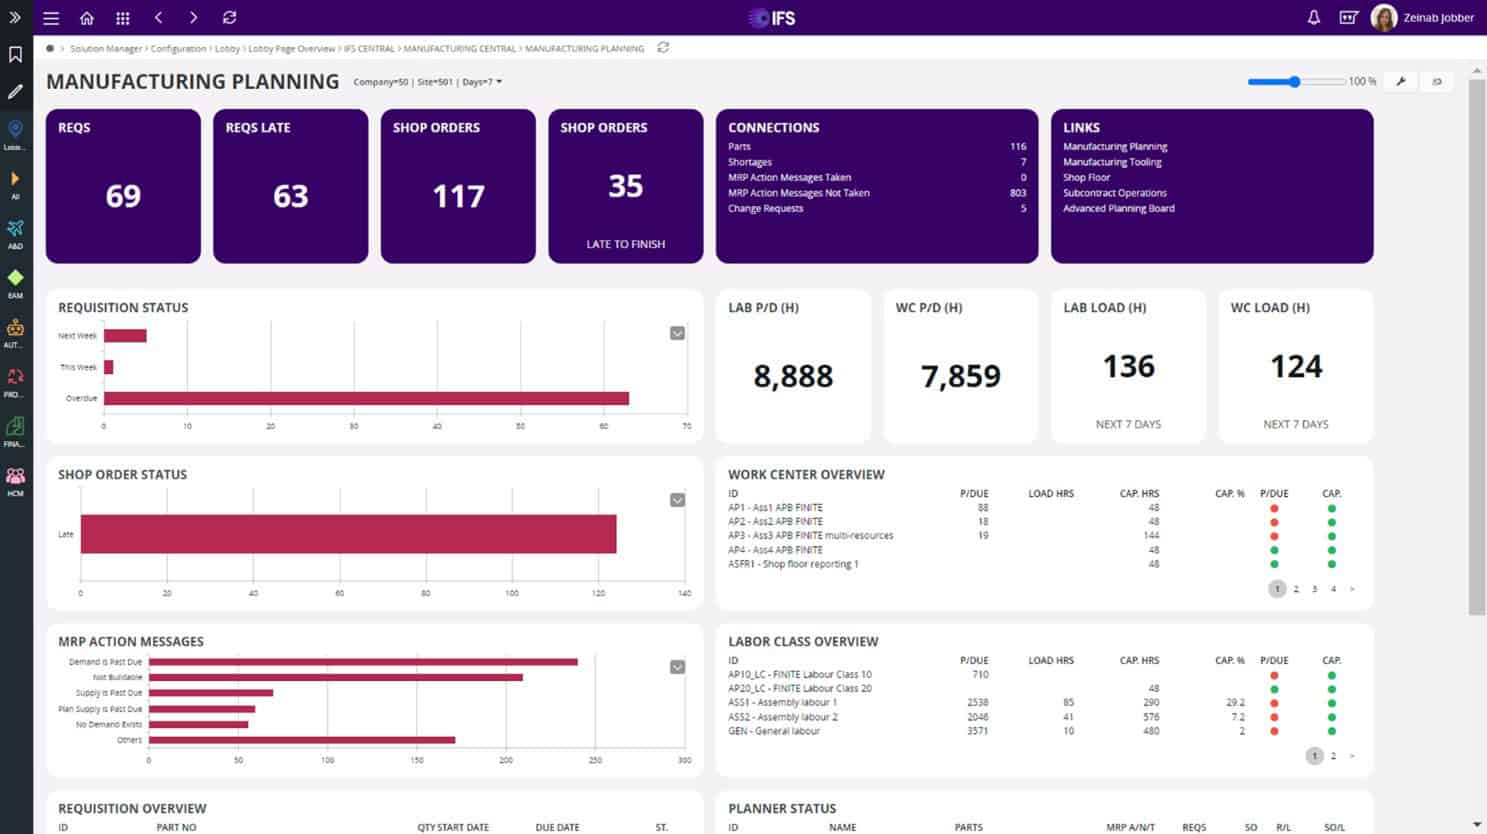The image size is (1487, 834).
Task: Open the Advanced Planning Board link
Action: coord(1118,209)
